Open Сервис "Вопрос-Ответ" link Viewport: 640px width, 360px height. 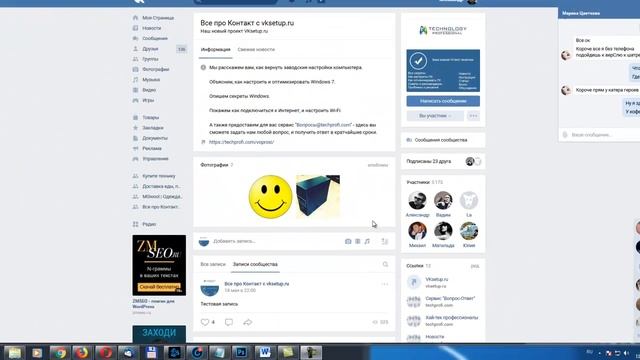point(450,299)
